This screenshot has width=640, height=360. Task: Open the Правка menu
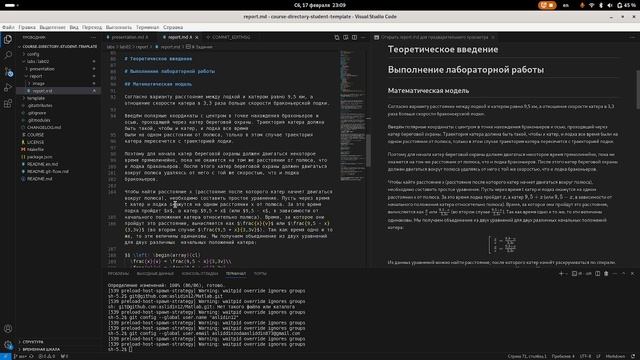27,27
